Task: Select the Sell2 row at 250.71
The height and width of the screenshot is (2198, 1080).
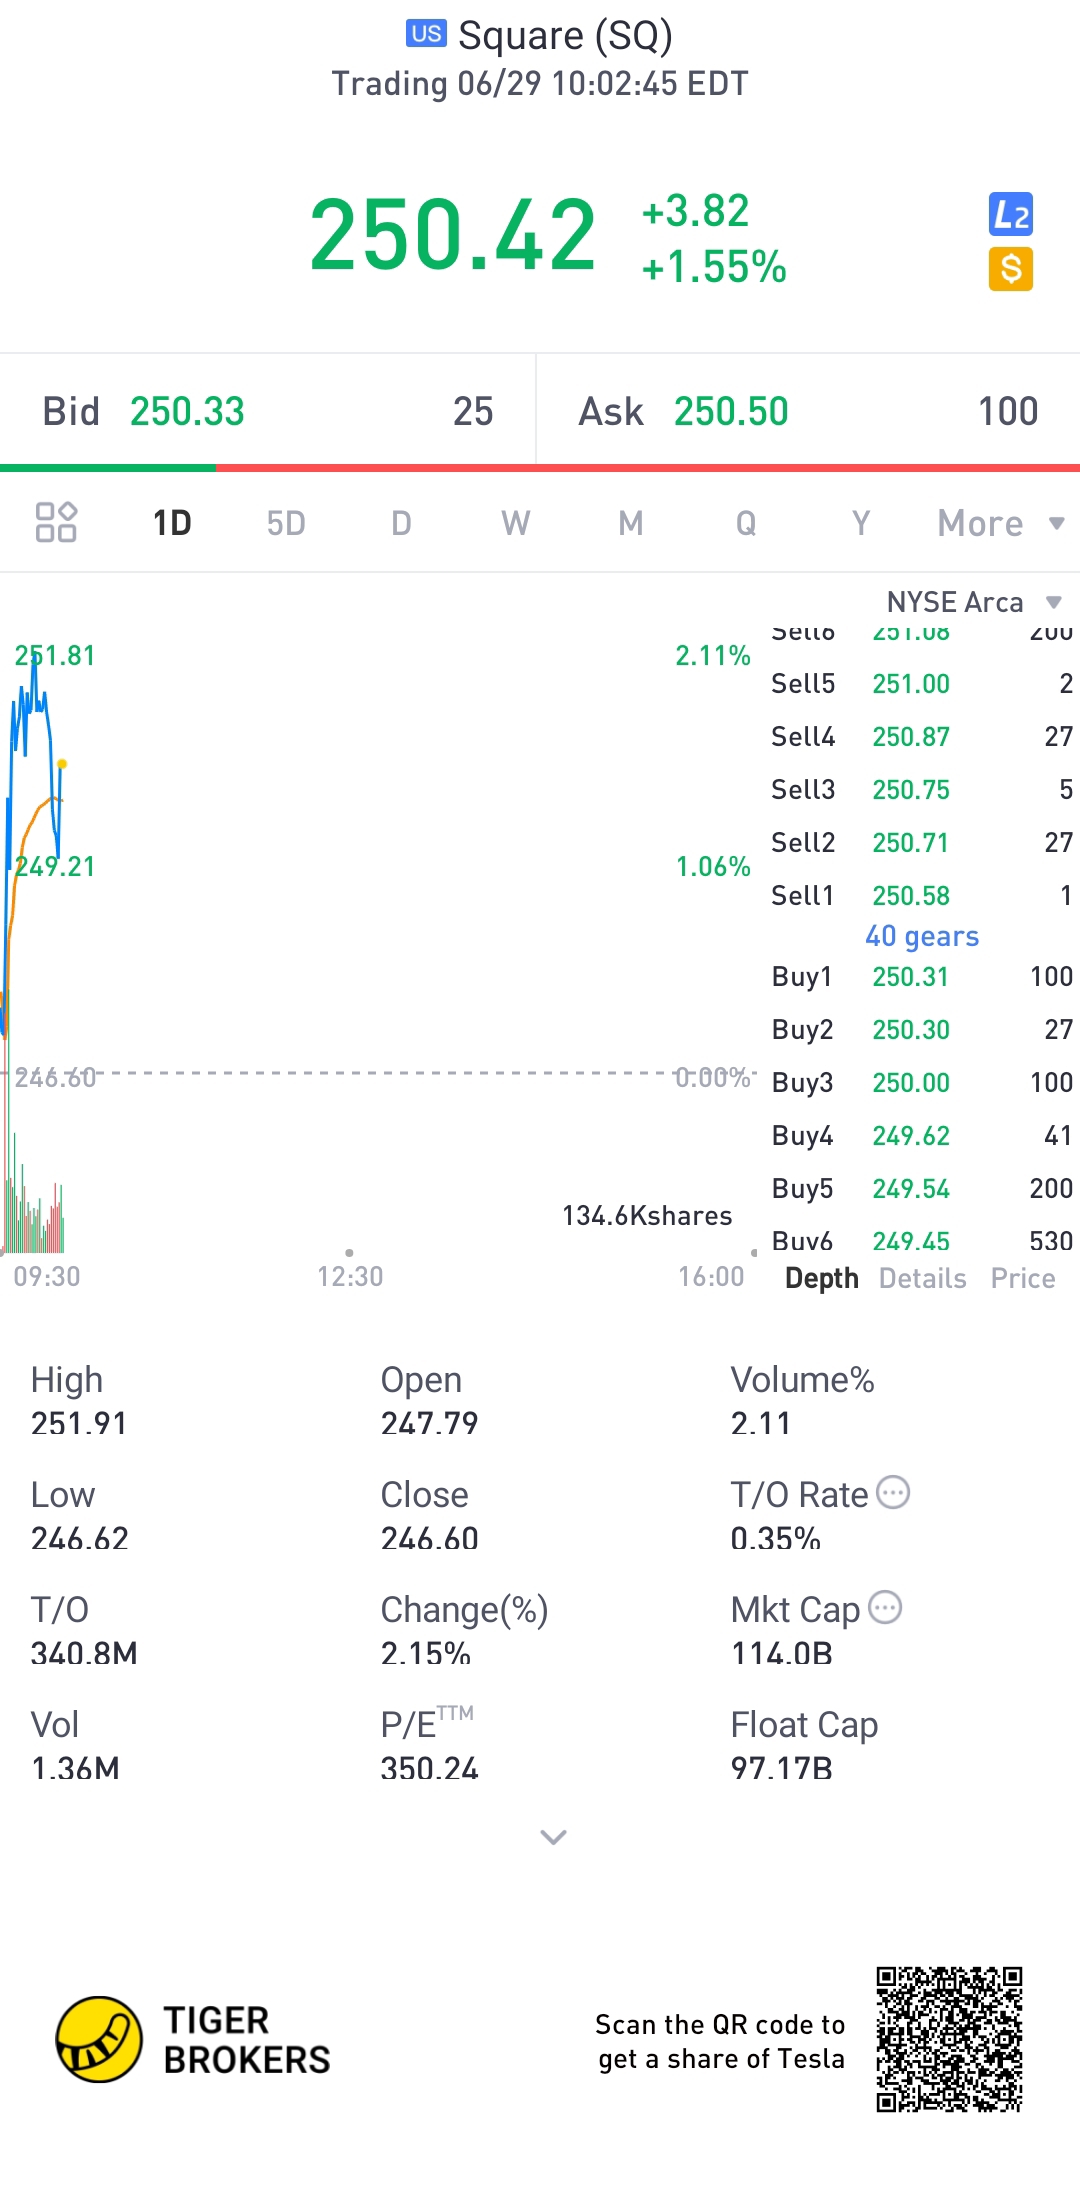Action: (922, 842)
